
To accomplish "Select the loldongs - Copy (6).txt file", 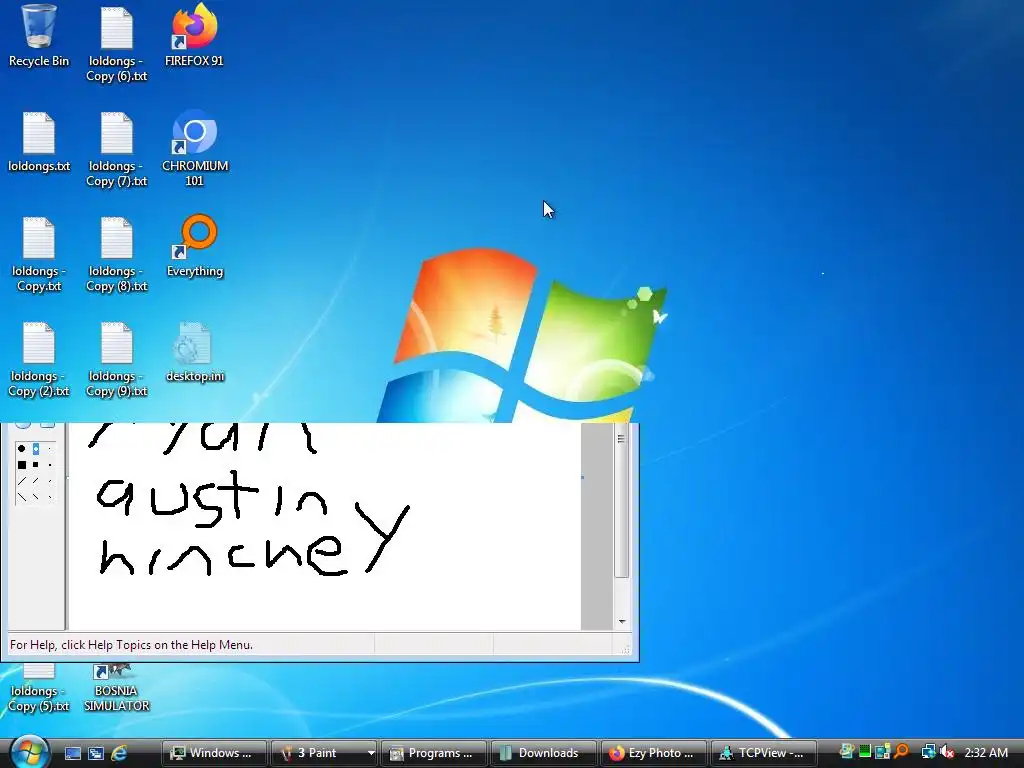I will (x=116, y=44).
